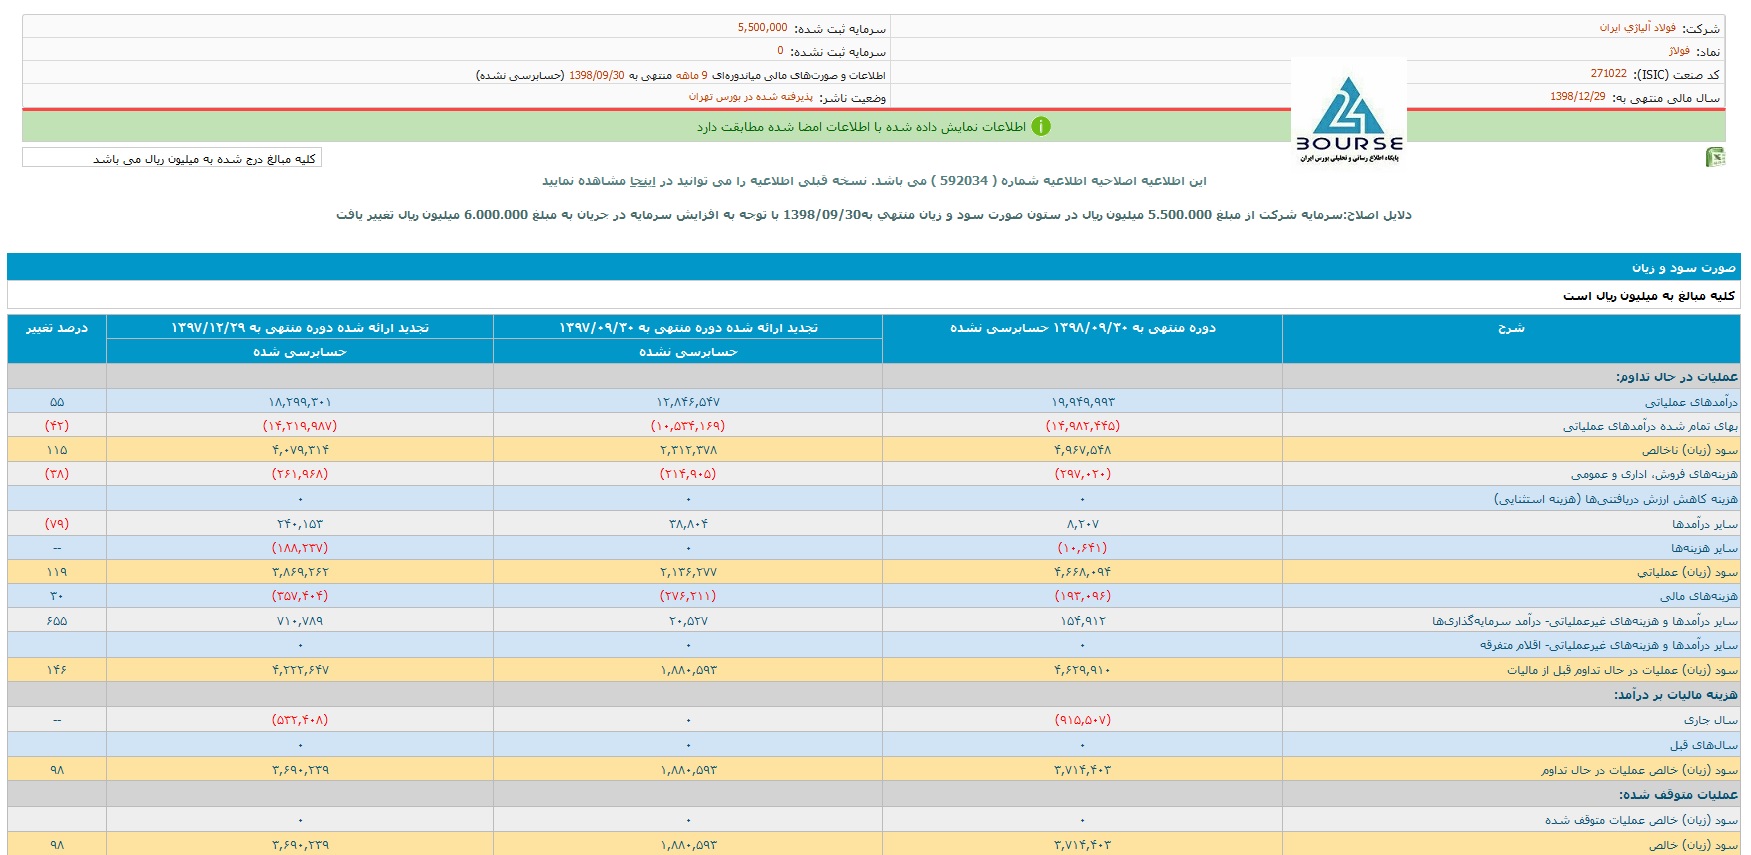Select the 'سایر هزینه‌ها' row label
The height and width of the screenshot is (855, 1751).
(x=1704, y=548)
